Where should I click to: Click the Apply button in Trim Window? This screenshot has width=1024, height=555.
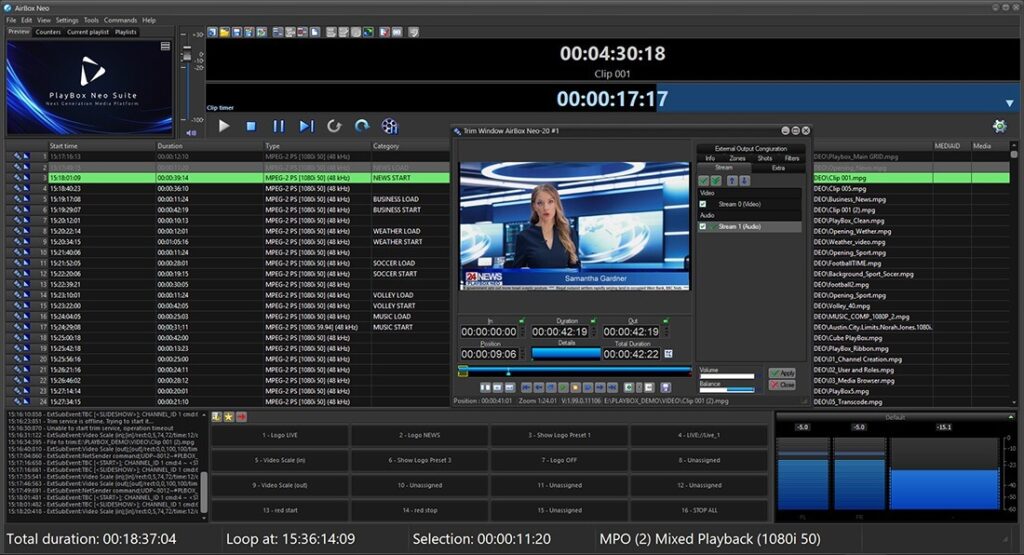click(782, 373)
